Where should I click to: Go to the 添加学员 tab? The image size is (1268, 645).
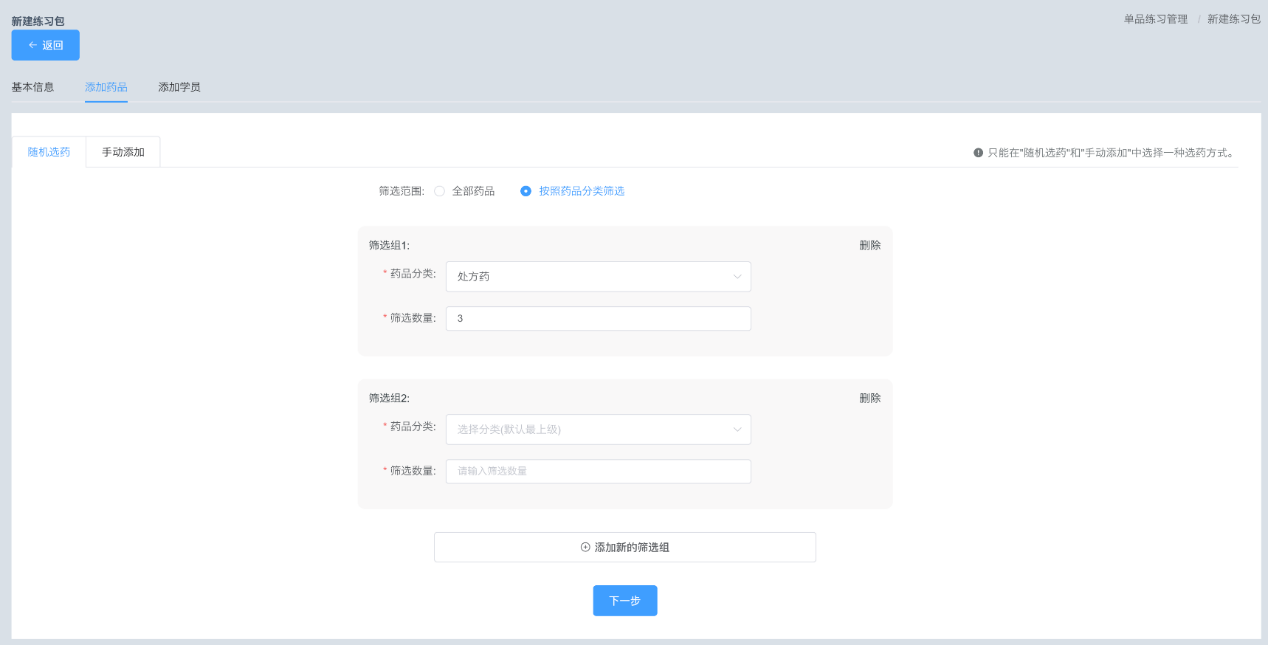point(179,87)
